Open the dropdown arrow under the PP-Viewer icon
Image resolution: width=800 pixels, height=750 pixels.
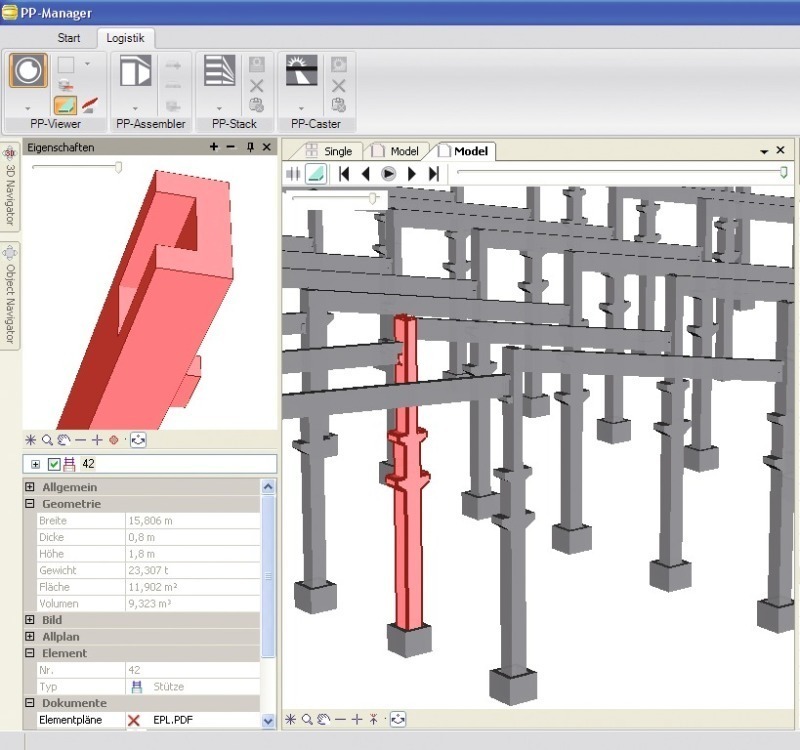click(28, 108)
